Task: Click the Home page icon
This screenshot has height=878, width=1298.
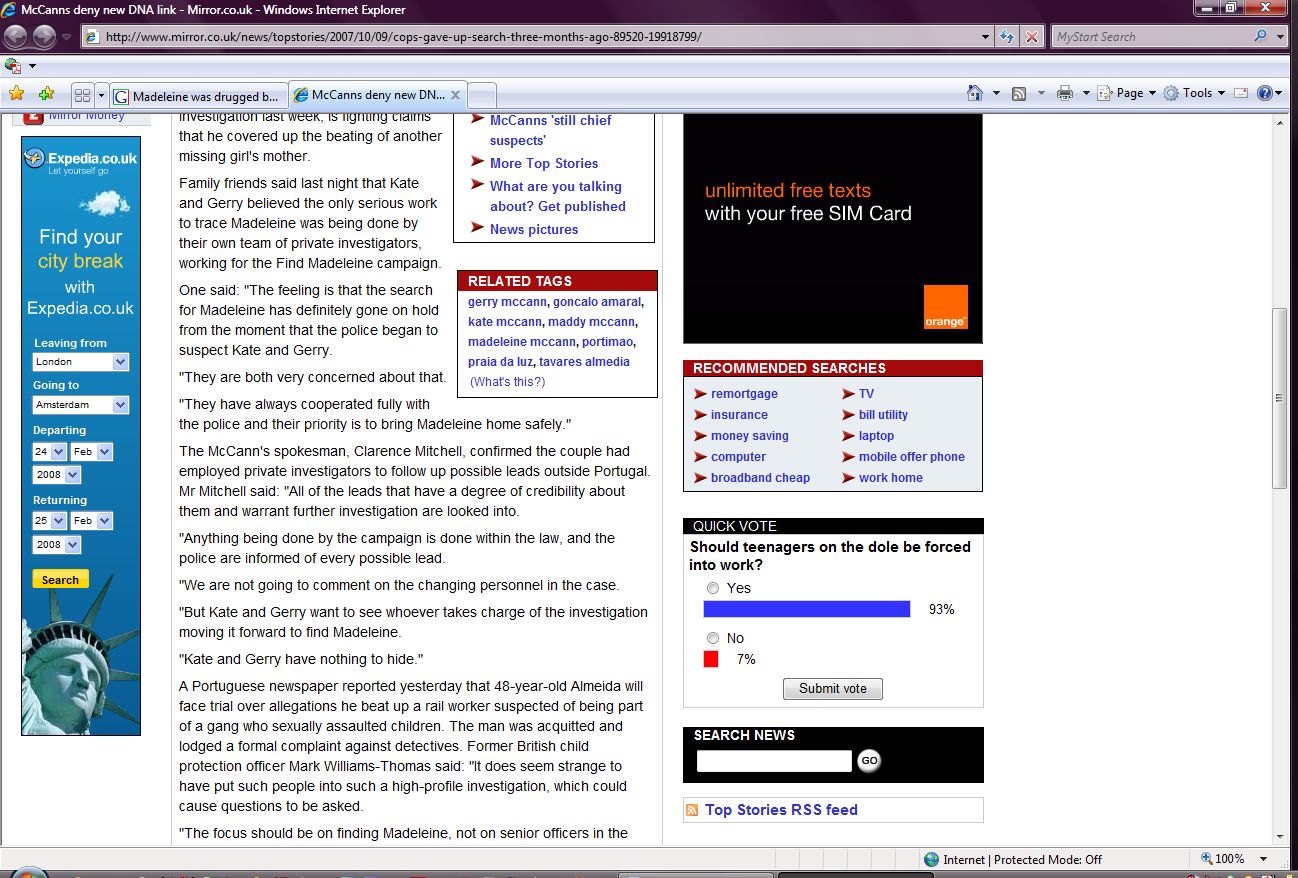Action: pos(975,93)
